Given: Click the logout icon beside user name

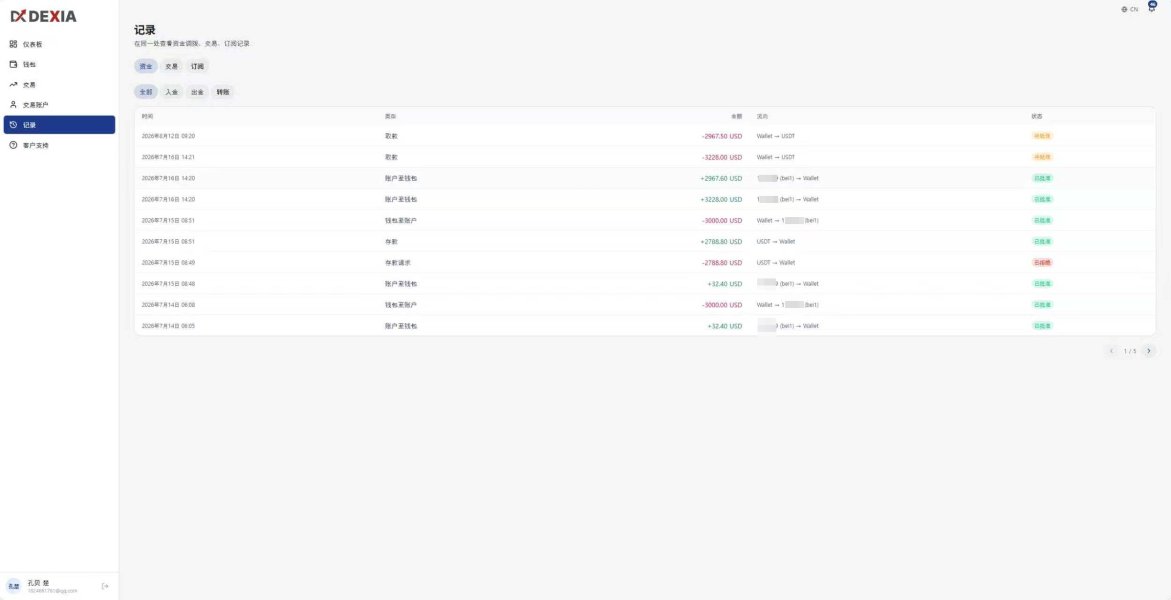Looking at the screenshot, I should click(x=105, y=587).
